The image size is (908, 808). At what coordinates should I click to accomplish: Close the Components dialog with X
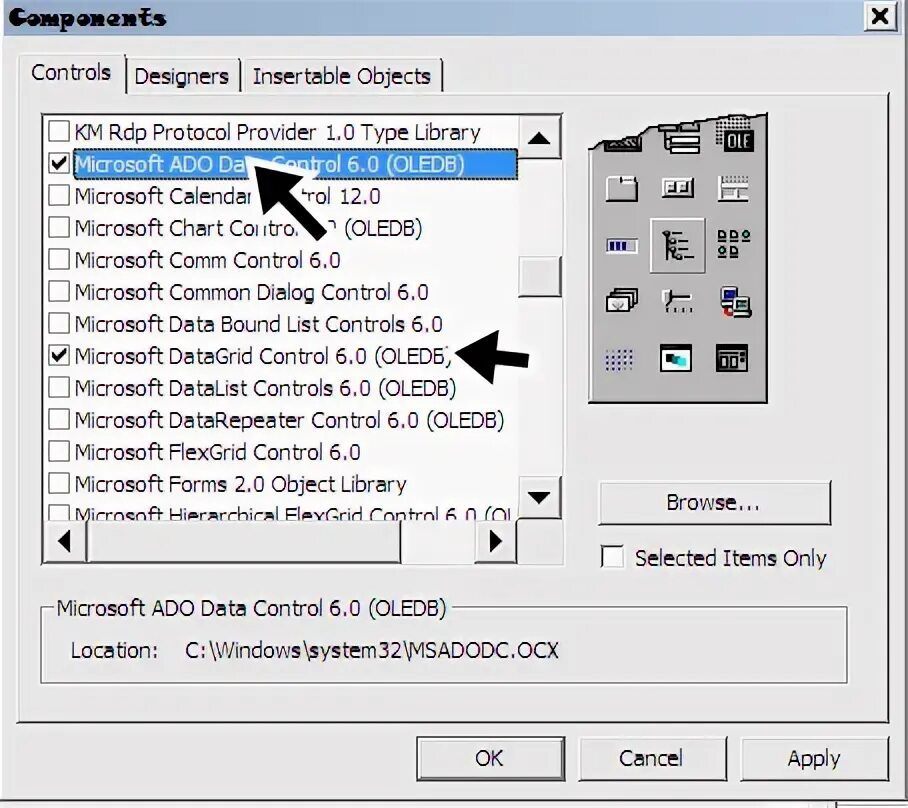click(880, 16)
